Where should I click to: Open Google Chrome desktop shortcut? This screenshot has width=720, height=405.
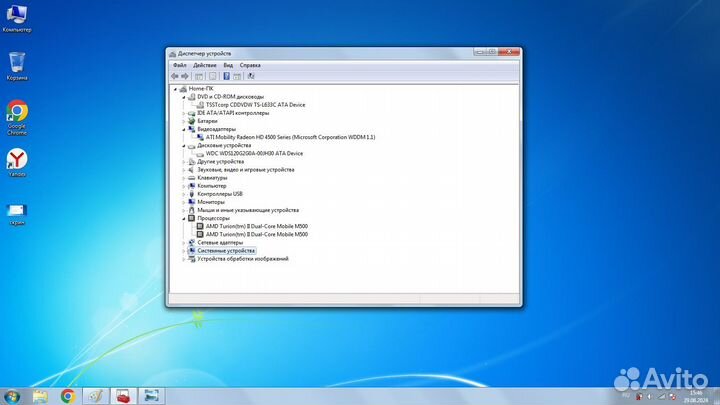coord(17,118)
